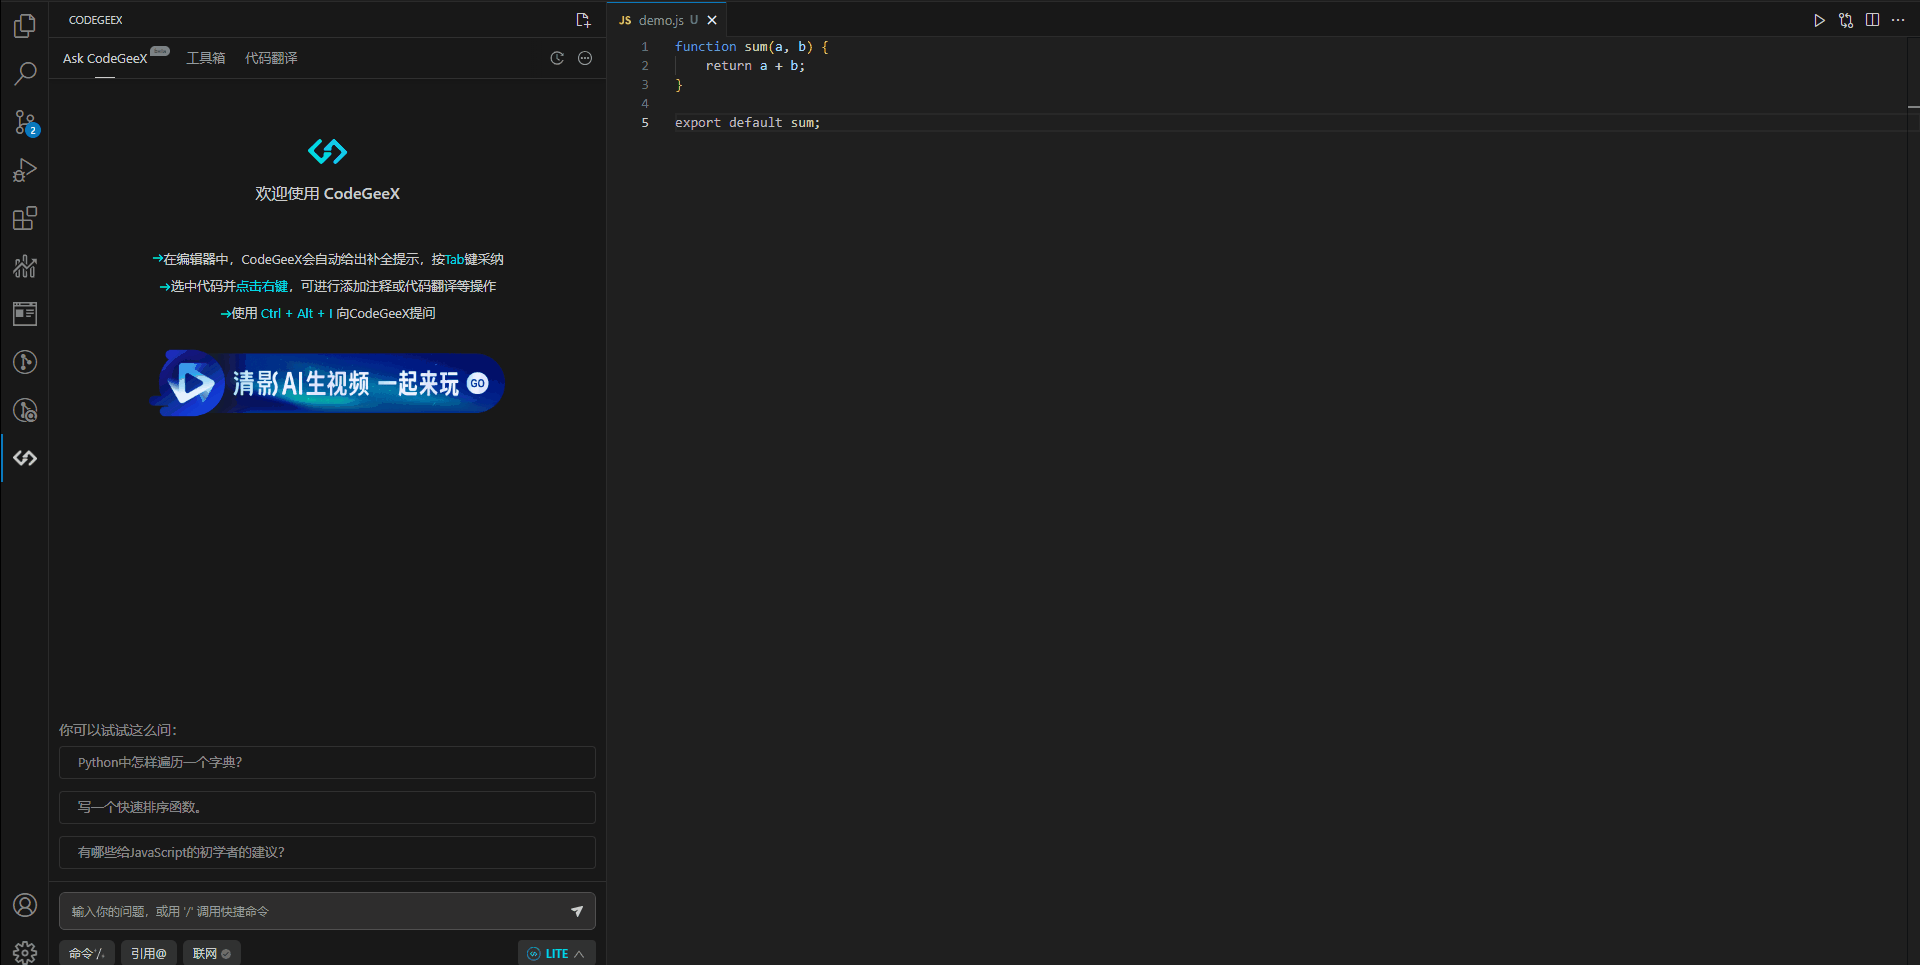Click the 命令 / quick command button
Screen dimensions: 1920x965
pyautogui.click(x=86, y=953)
